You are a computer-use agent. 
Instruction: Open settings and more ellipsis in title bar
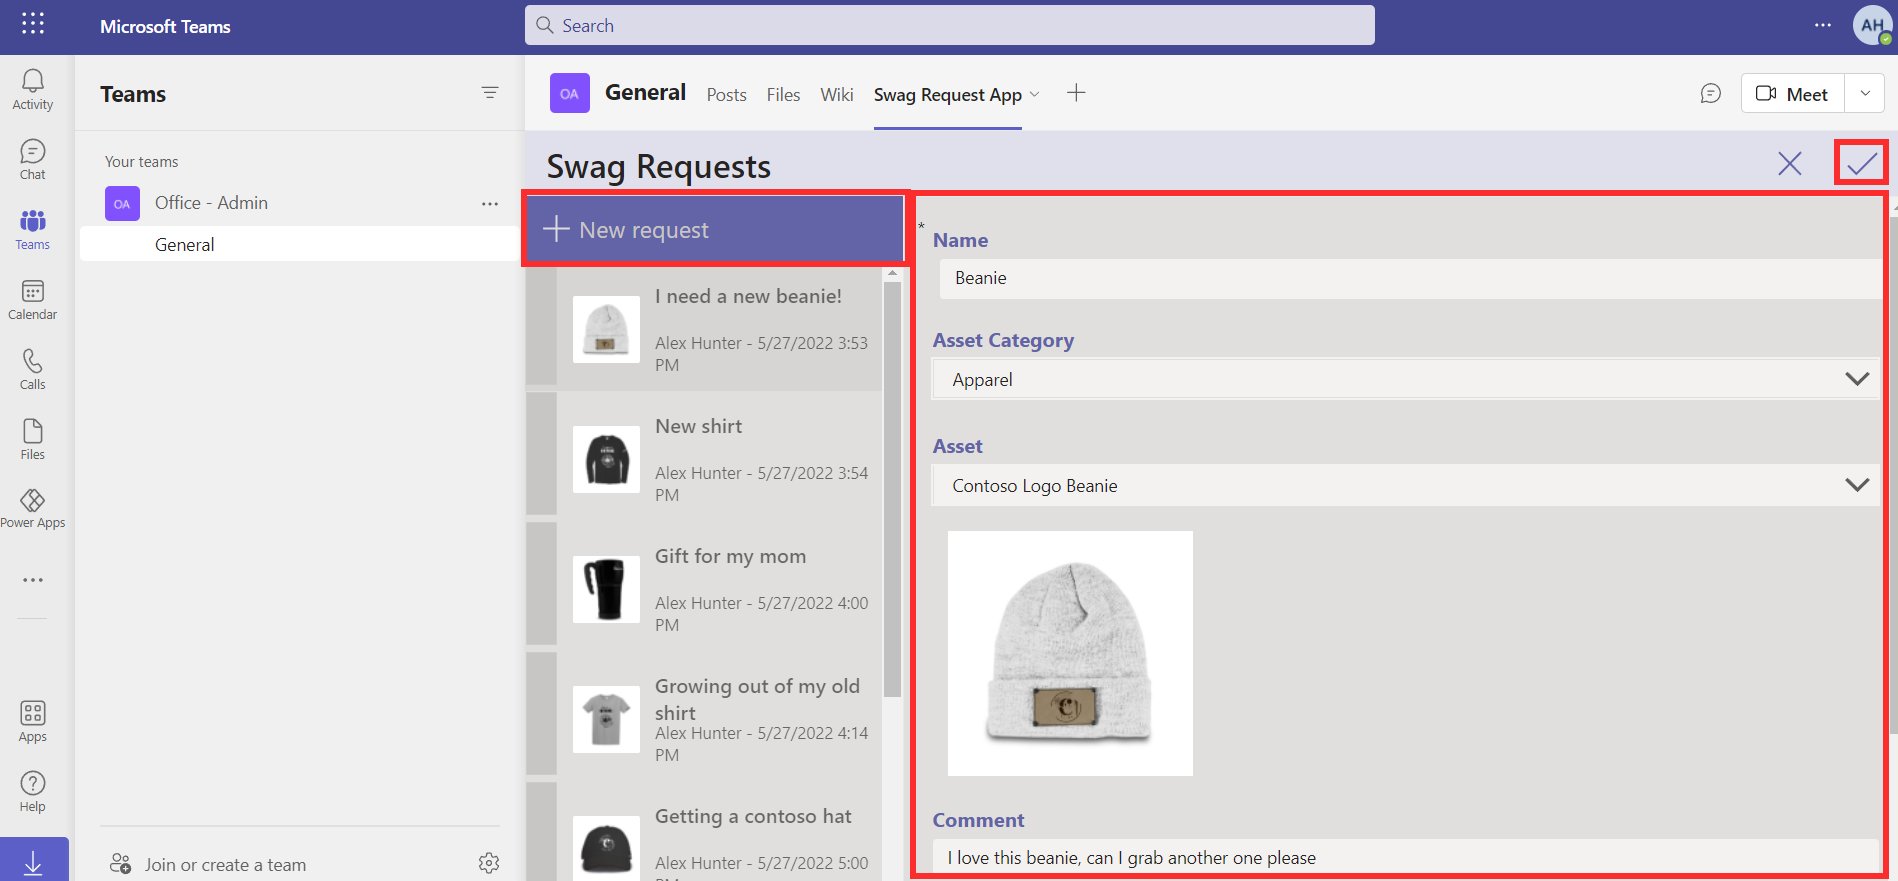[x=1823, y=25]
